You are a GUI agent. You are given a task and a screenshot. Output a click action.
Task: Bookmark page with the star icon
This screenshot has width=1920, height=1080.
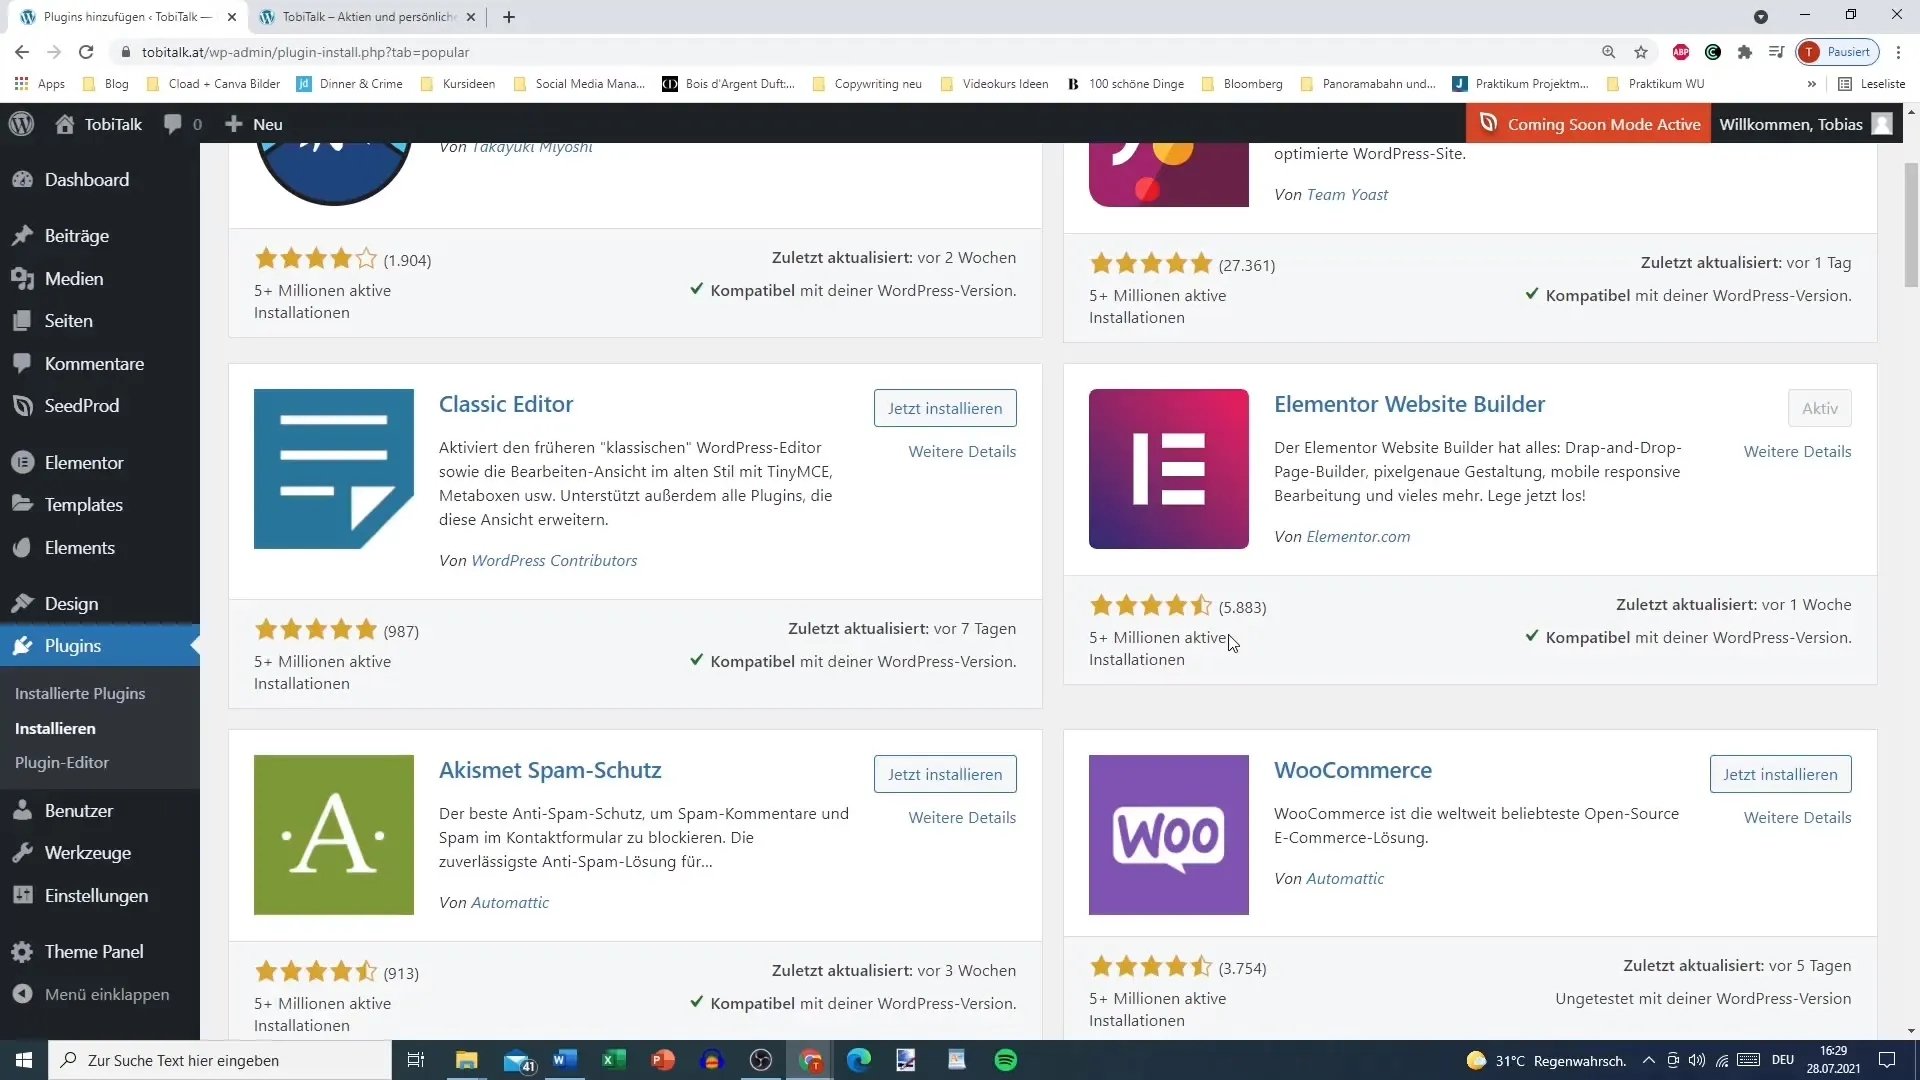click(x=1641, y=52)
